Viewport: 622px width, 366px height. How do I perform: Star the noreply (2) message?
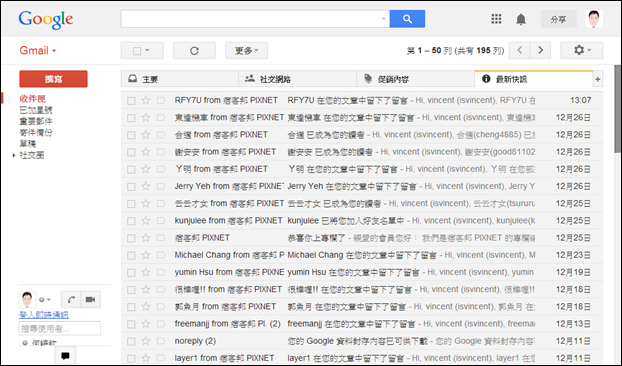146,341
